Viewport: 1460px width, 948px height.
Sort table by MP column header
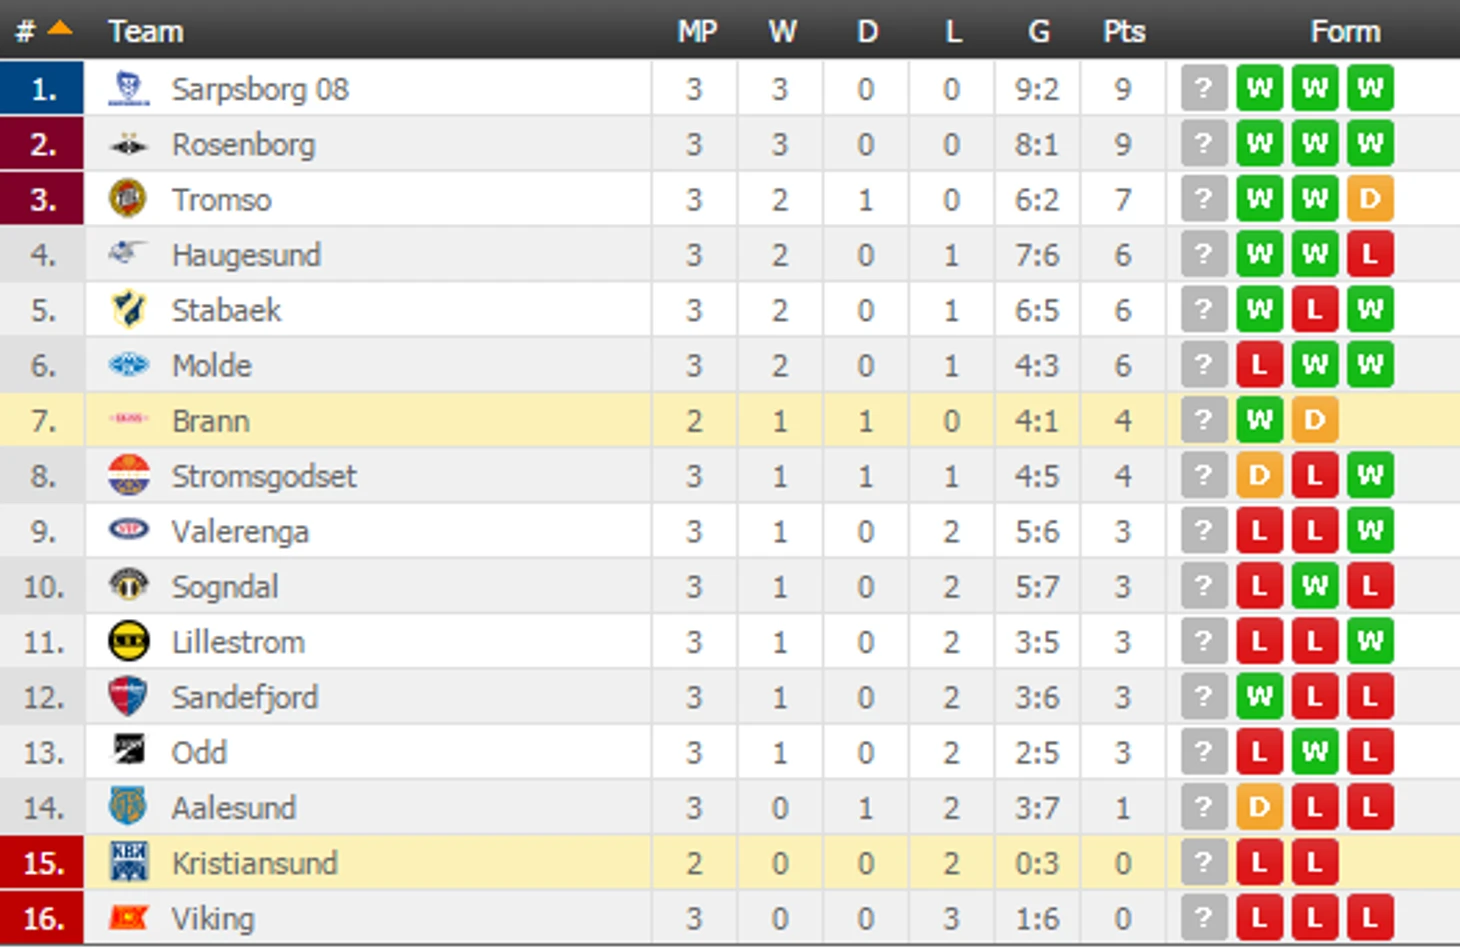(x=696, y=32)
